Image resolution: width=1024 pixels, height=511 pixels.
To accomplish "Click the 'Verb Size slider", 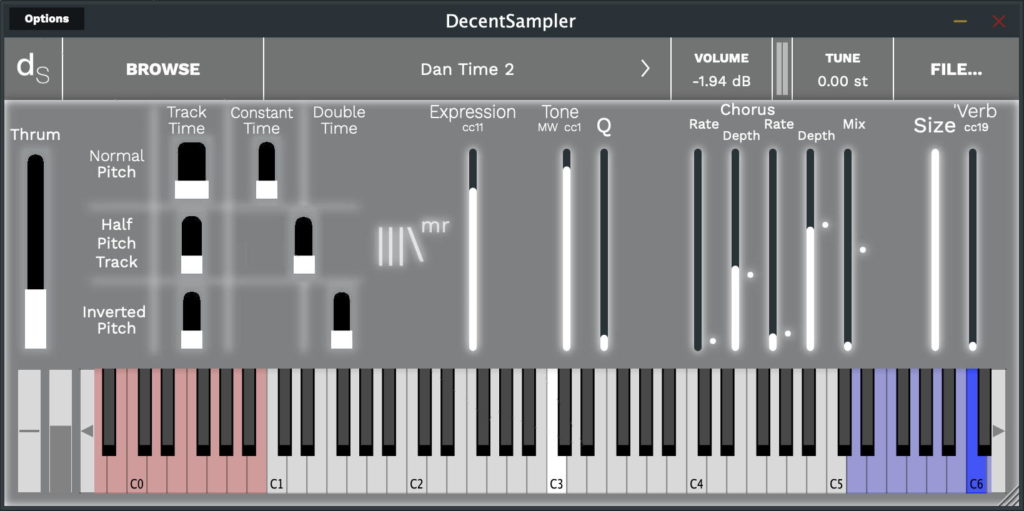I will tap(935, 250).
